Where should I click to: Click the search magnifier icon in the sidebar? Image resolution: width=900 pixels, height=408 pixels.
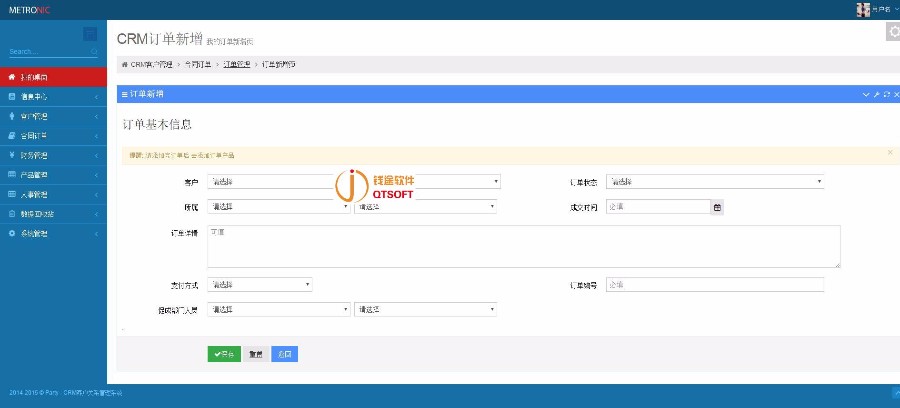coord(94,52)
